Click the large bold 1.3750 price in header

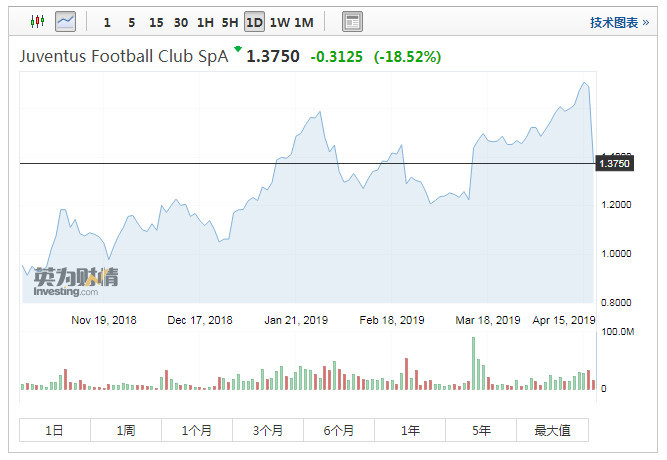[x=273, y=56]
